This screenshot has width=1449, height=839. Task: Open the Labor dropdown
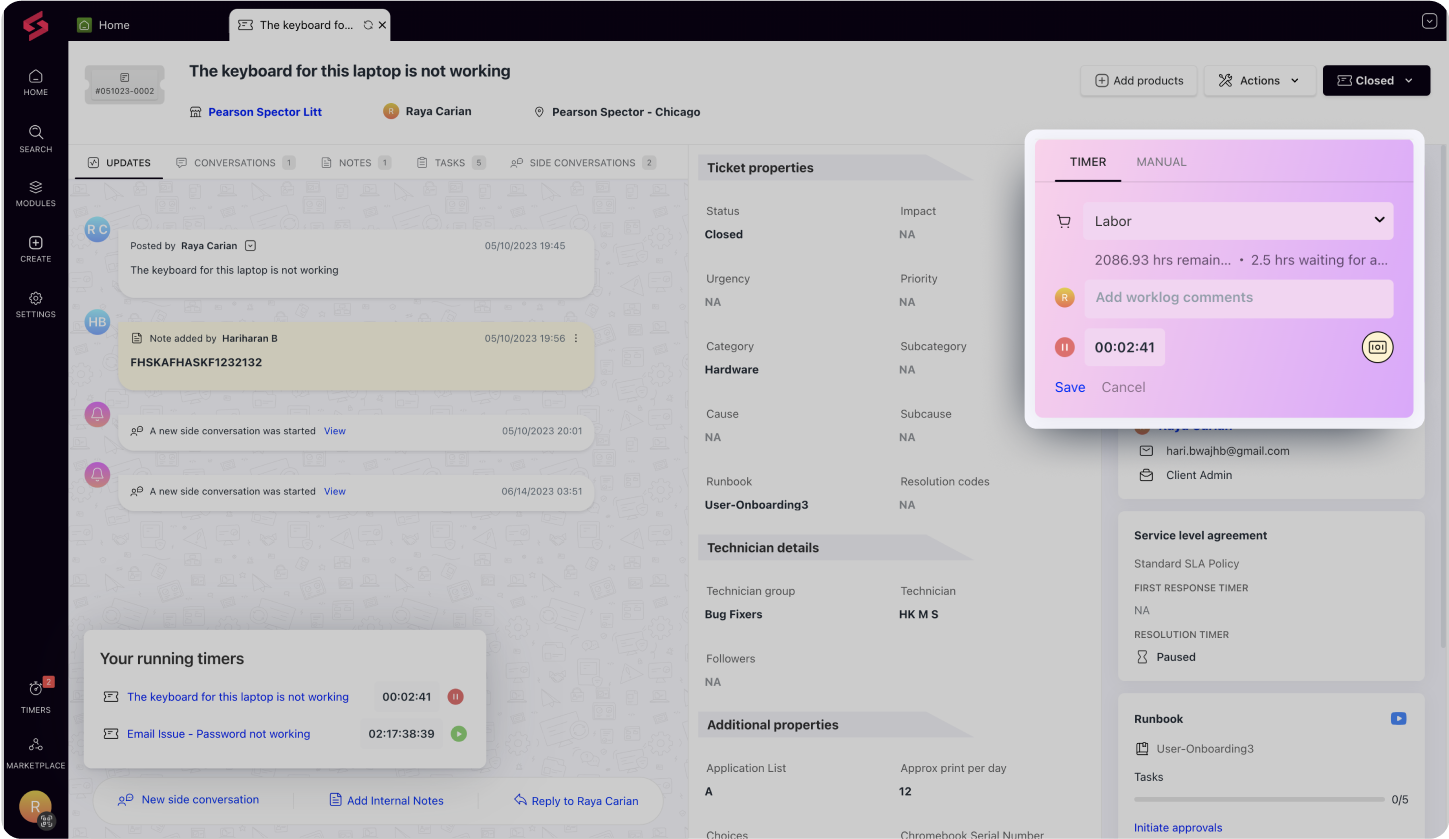[1238, 221]
